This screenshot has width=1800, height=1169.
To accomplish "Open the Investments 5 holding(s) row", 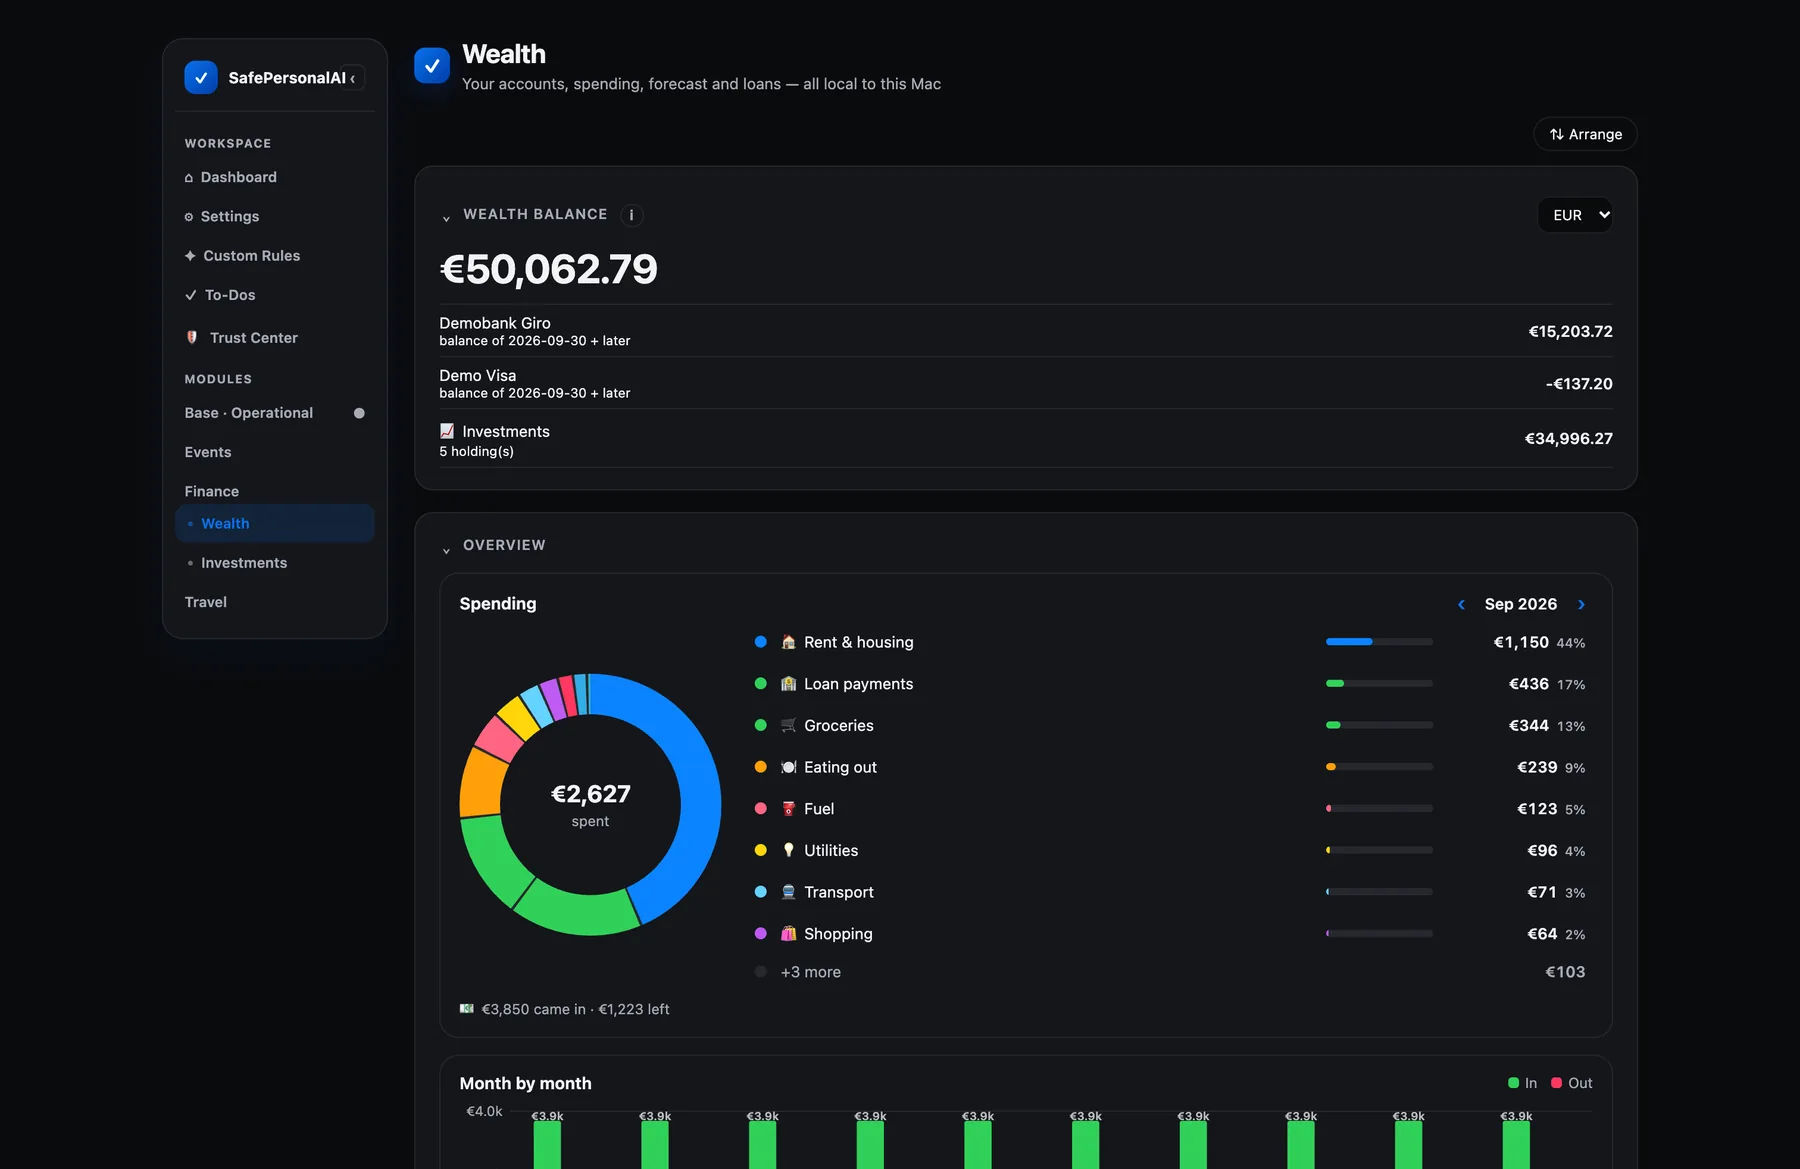I will (1026, 439).
